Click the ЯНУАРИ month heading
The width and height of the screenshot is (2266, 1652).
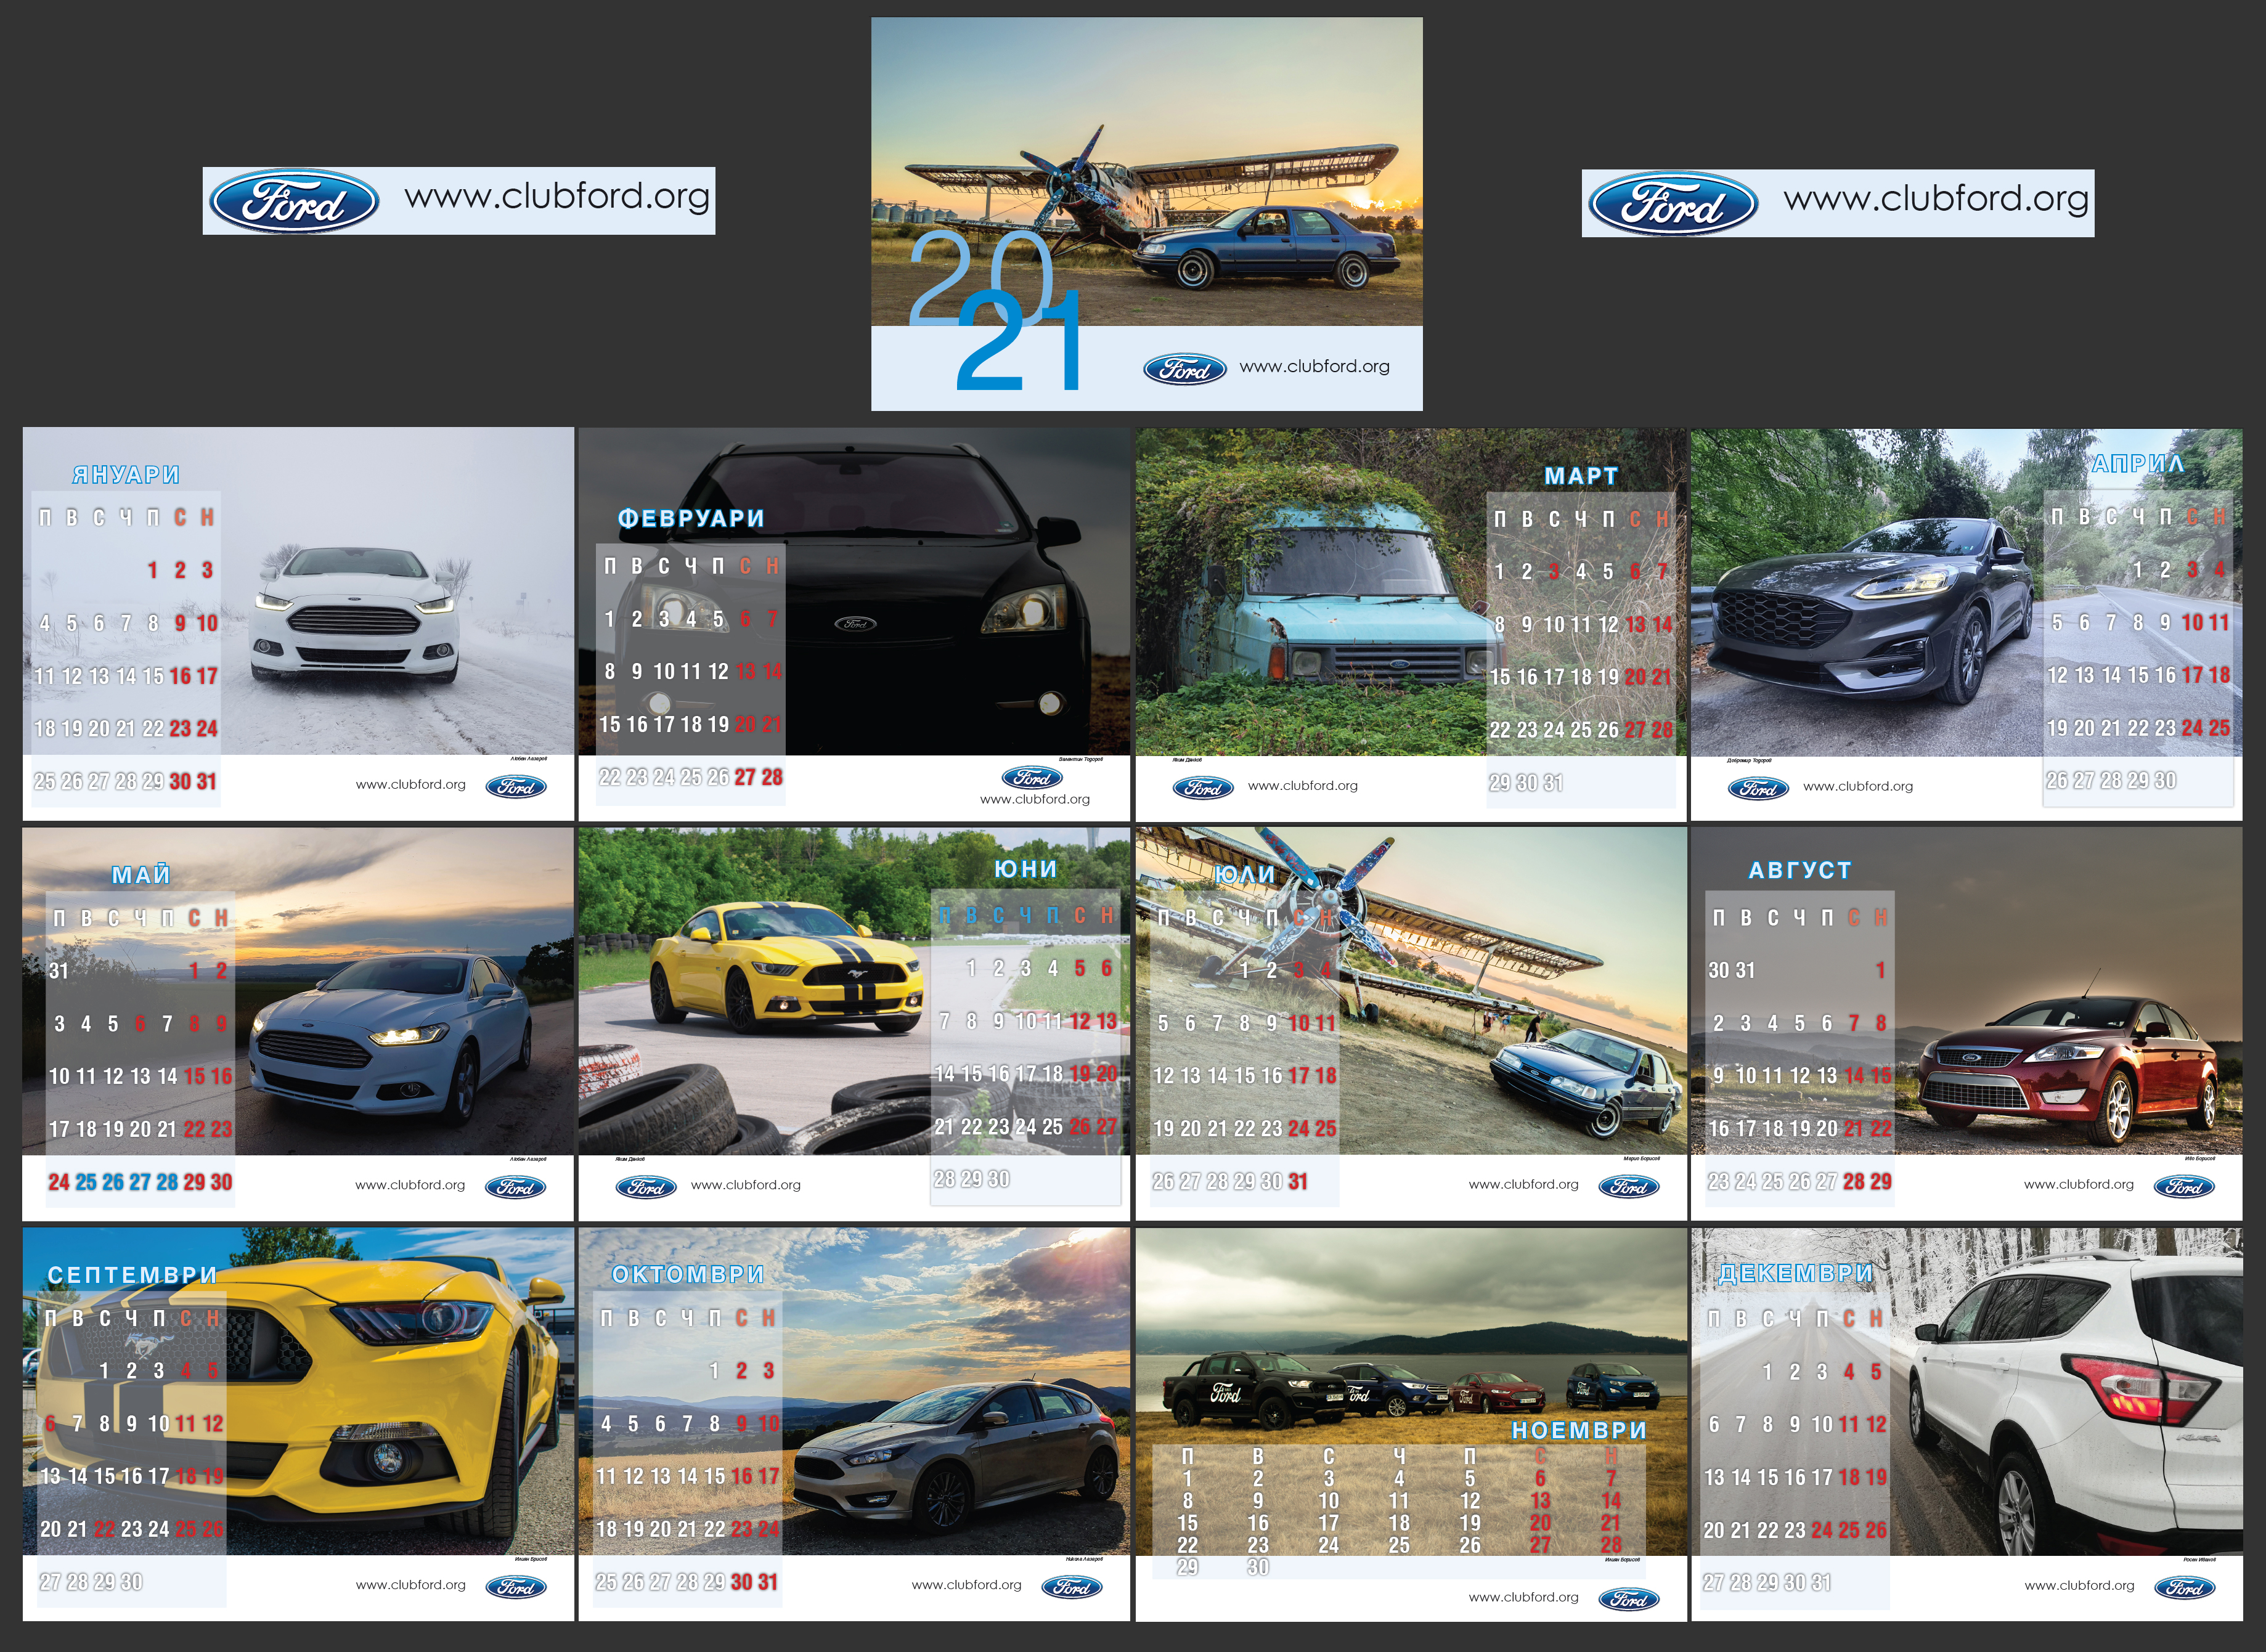coord(126,475)
